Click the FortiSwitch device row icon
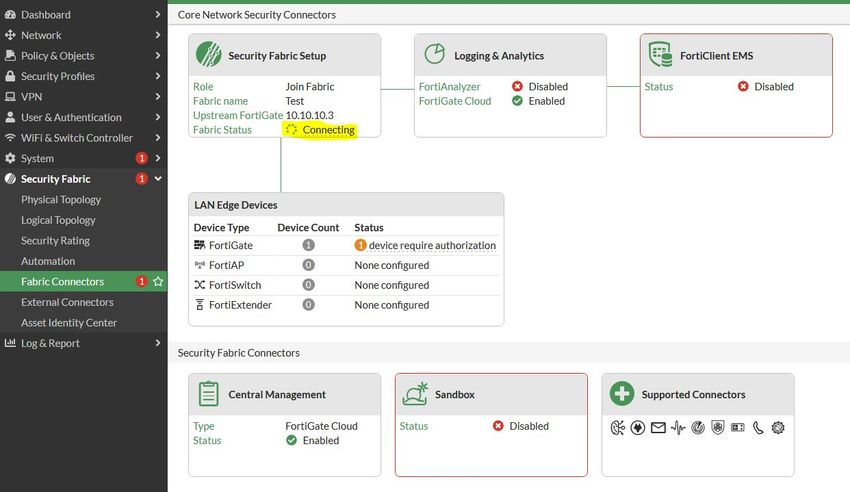The width and height of the screenshot is (850, 492). [x=199, y=285]
